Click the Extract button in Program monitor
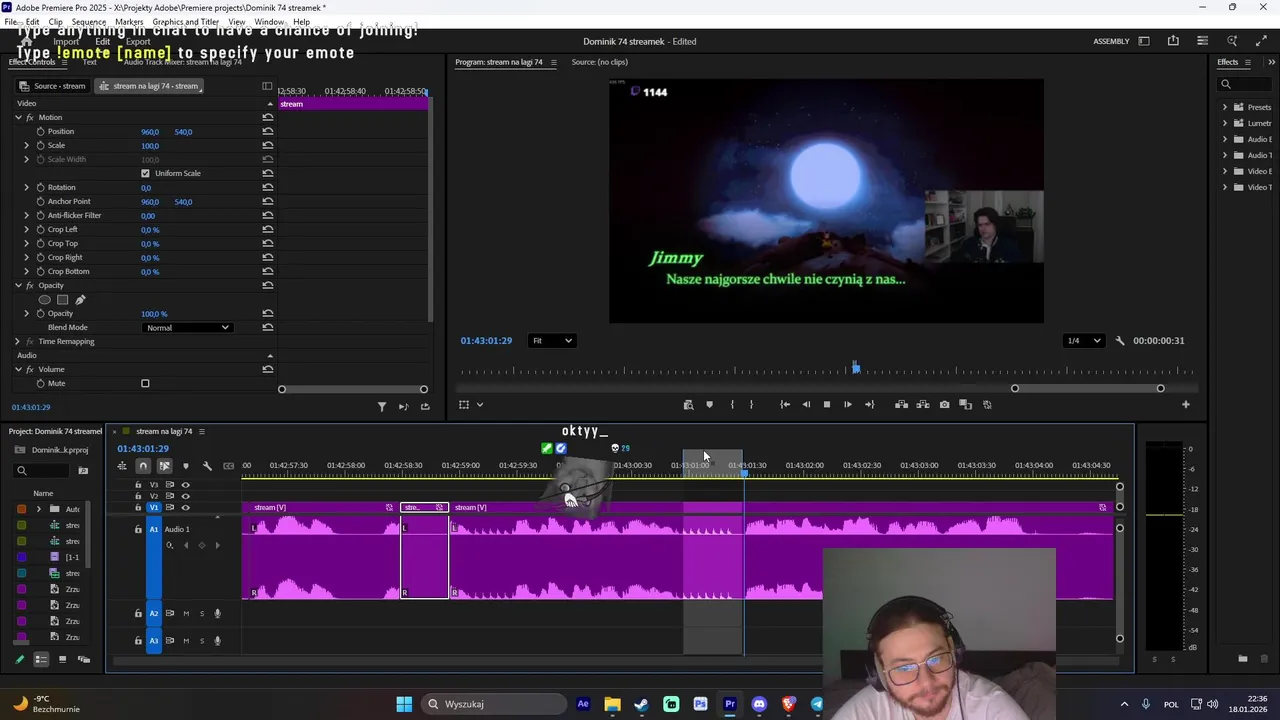Viewport: 1280px width, 720px height. pyautogui.click(x=922, y=405)
